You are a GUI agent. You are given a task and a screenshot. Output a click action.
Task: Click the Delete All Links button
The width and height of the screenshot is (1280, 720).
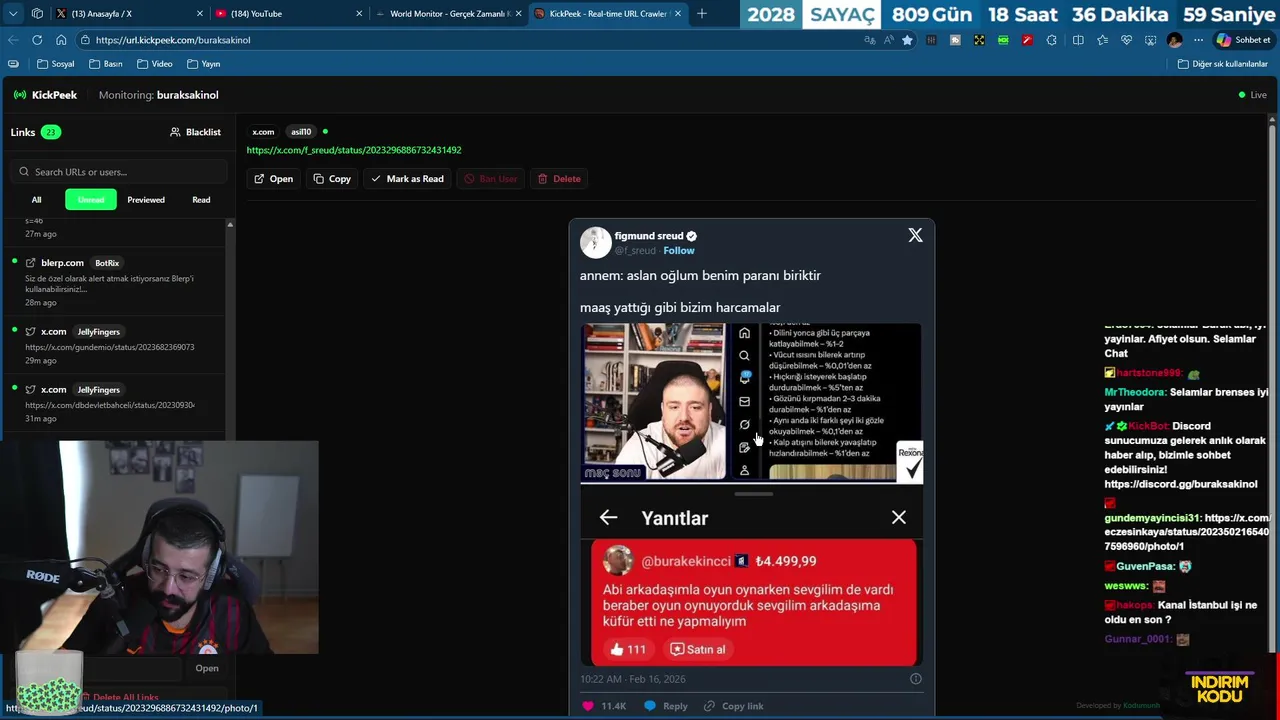120,697
